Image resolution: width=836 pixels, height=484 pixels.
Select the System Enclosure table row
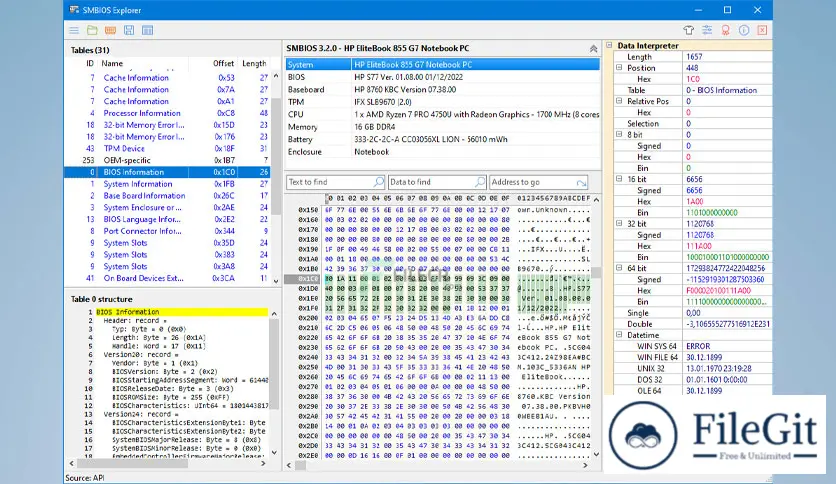[167, 207]
